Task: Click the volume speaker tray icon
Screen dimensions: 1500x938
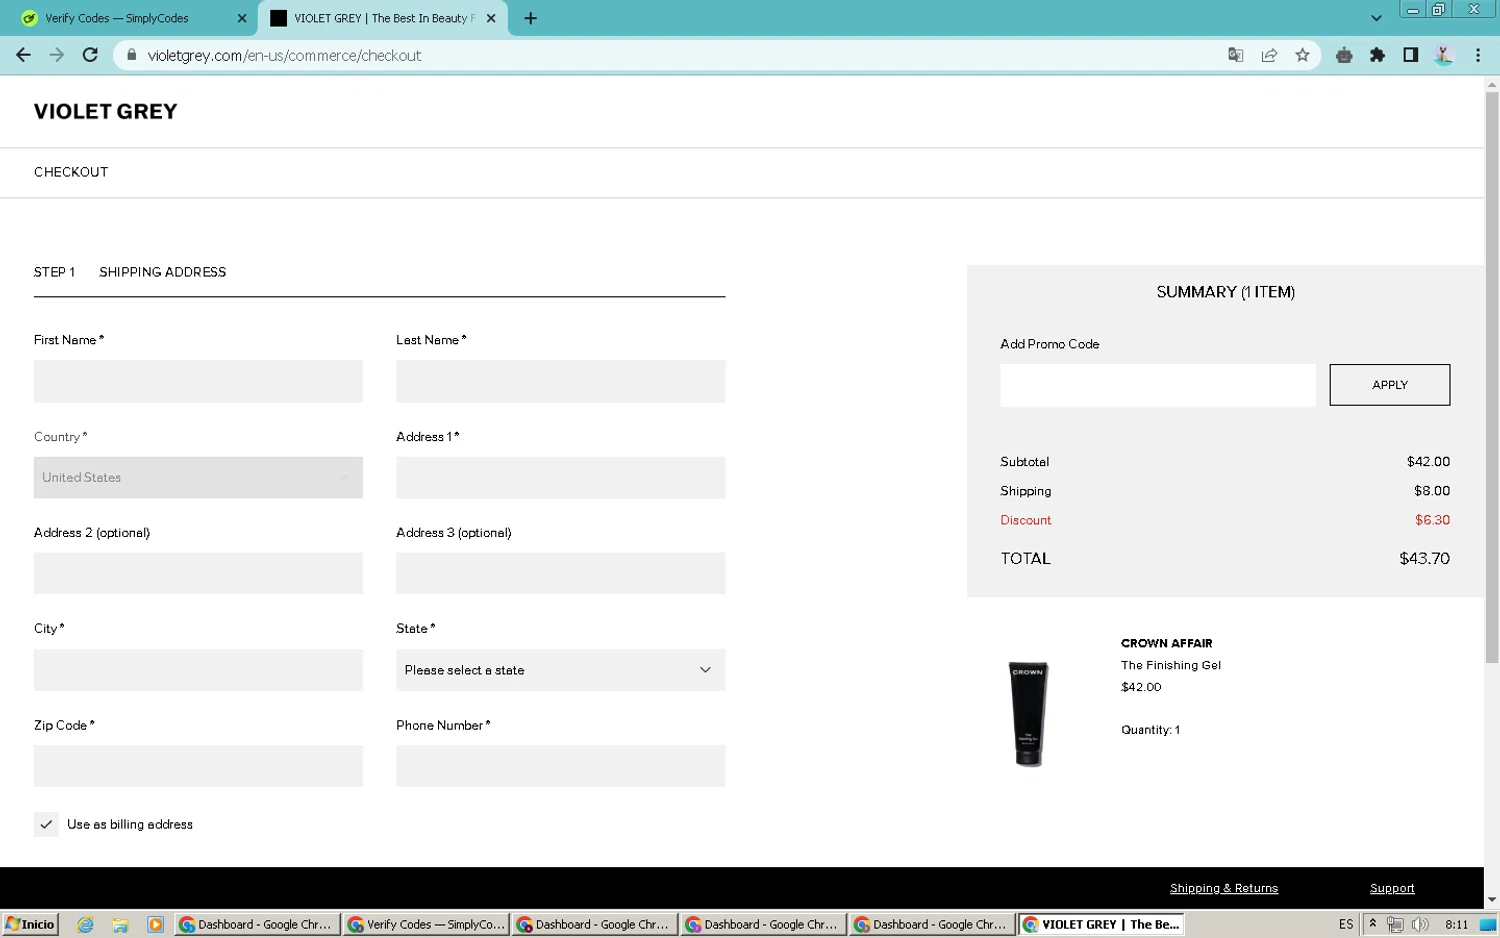Action: pos(1419,925)
